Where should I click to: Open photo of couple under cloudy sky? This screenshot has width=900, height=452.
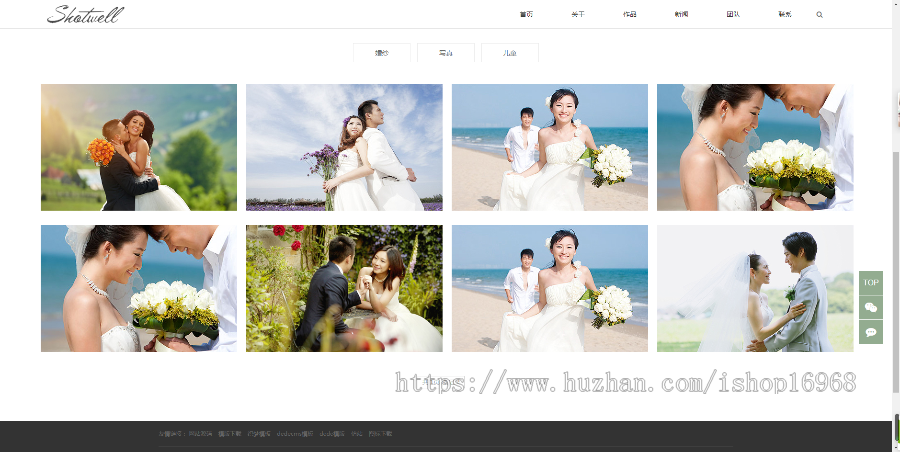tap(344, 148)
